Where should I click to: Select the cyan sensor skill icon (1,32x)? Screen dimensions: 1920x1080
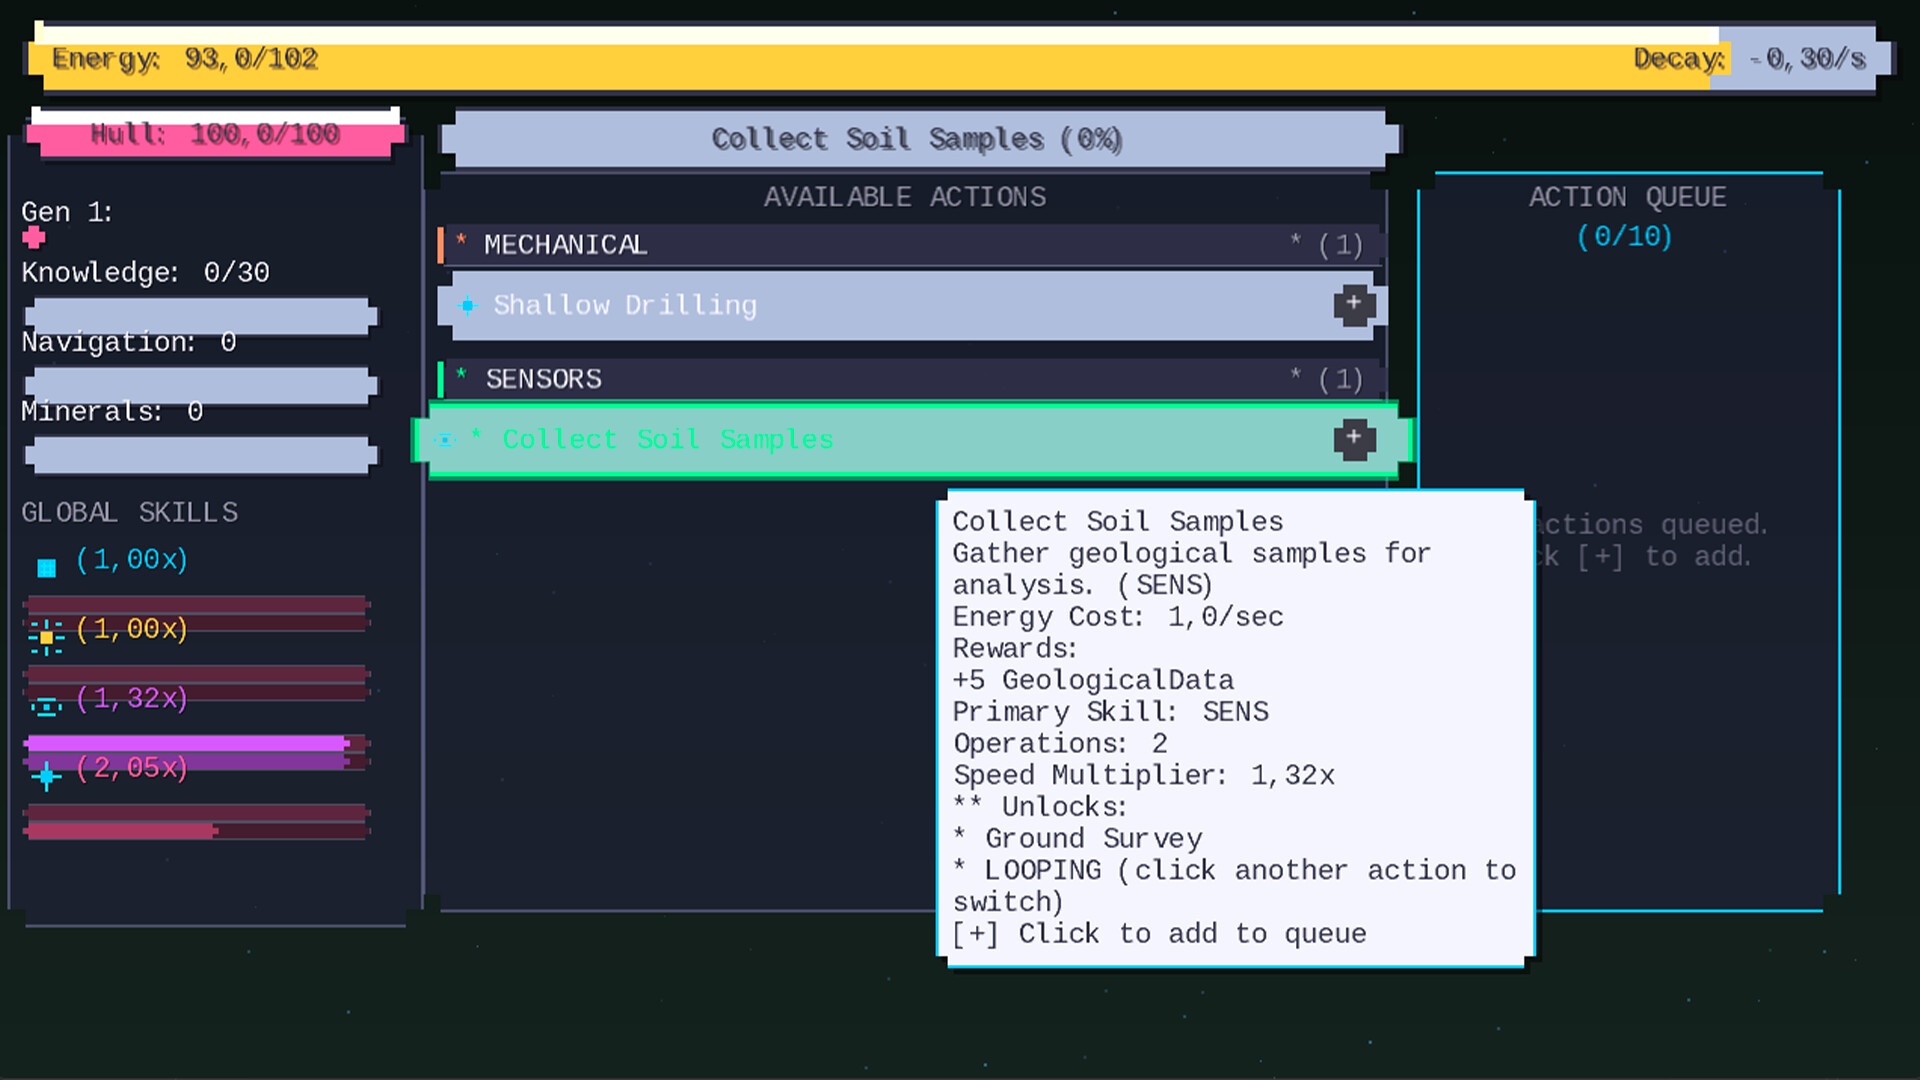[45, 707]
